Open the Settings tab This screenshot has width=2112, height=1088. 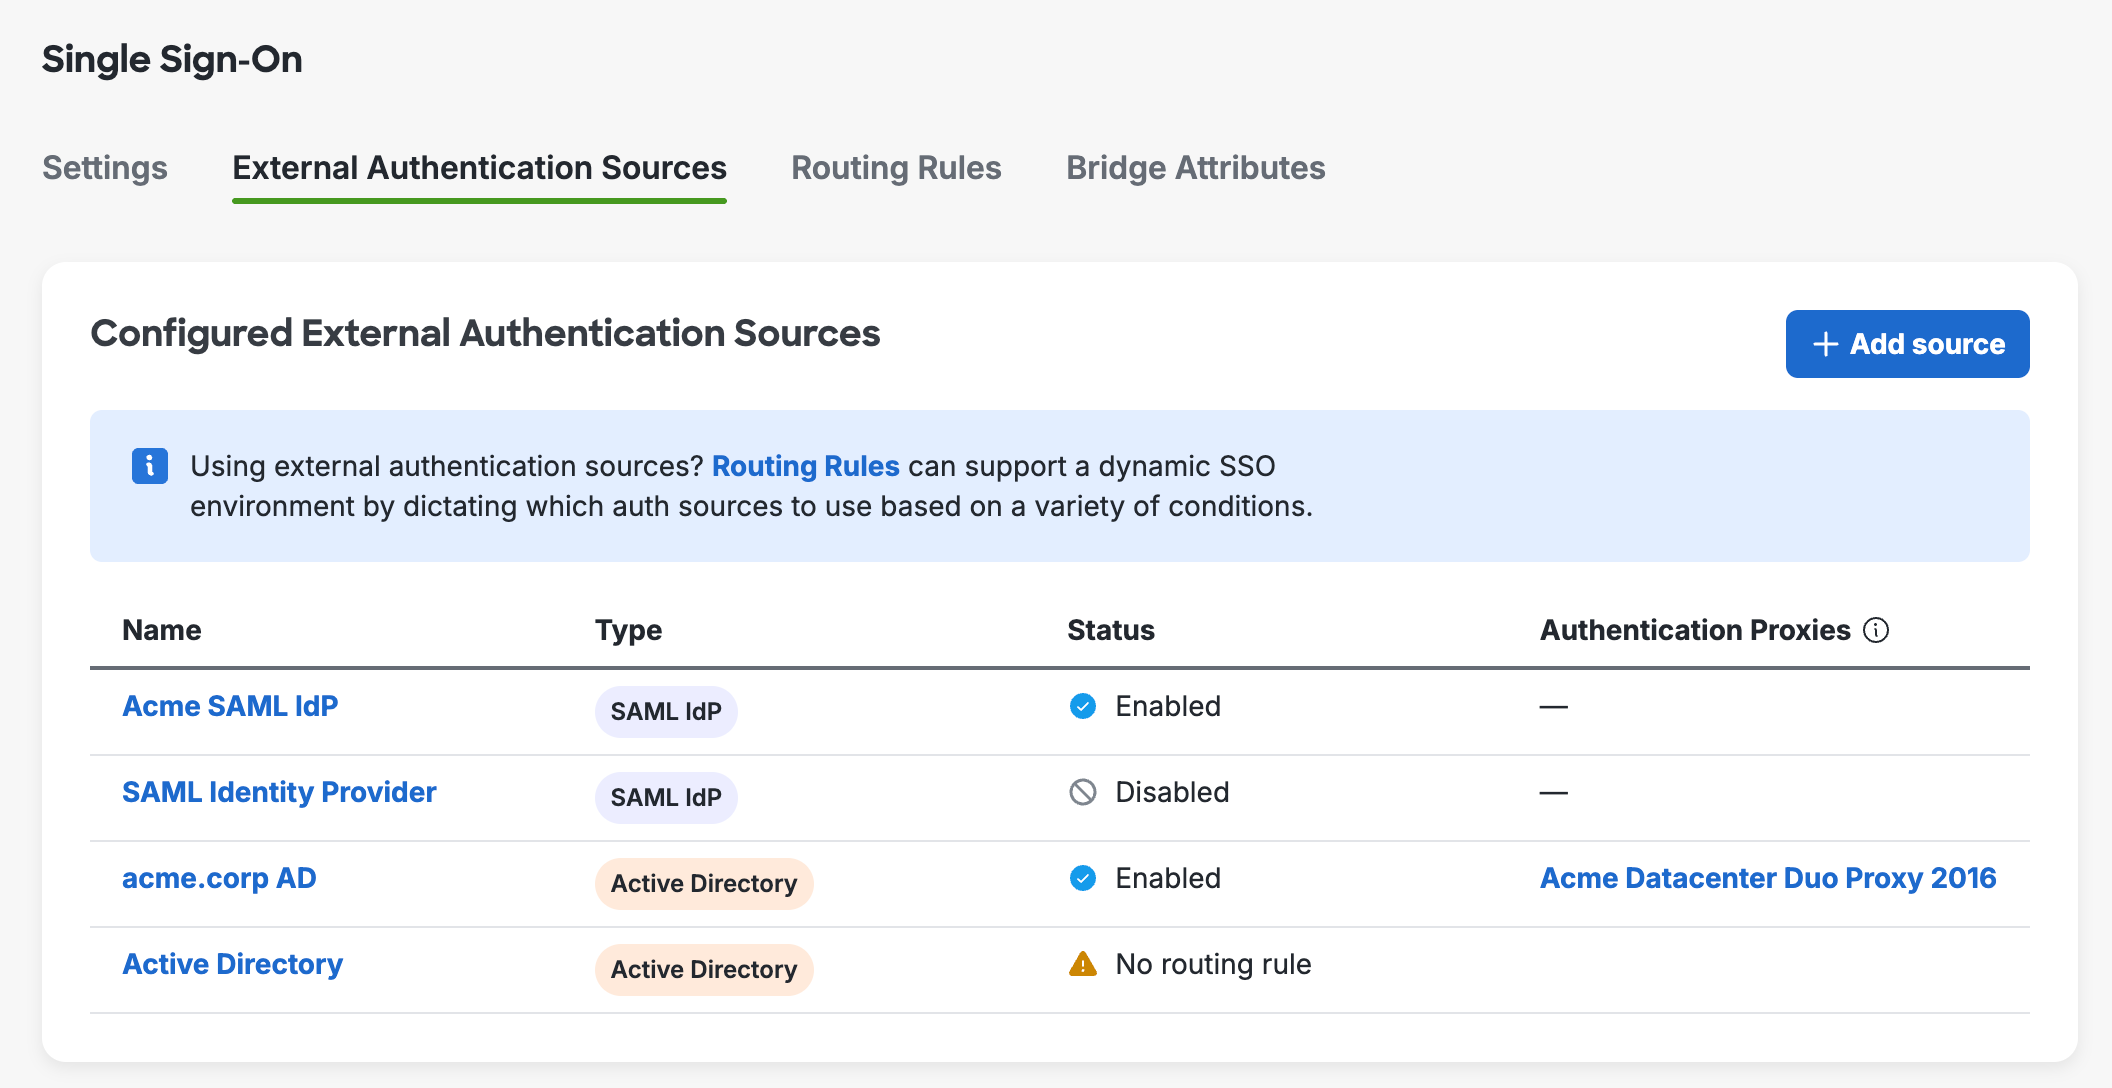pyautogui.click(x=105, y=168)
